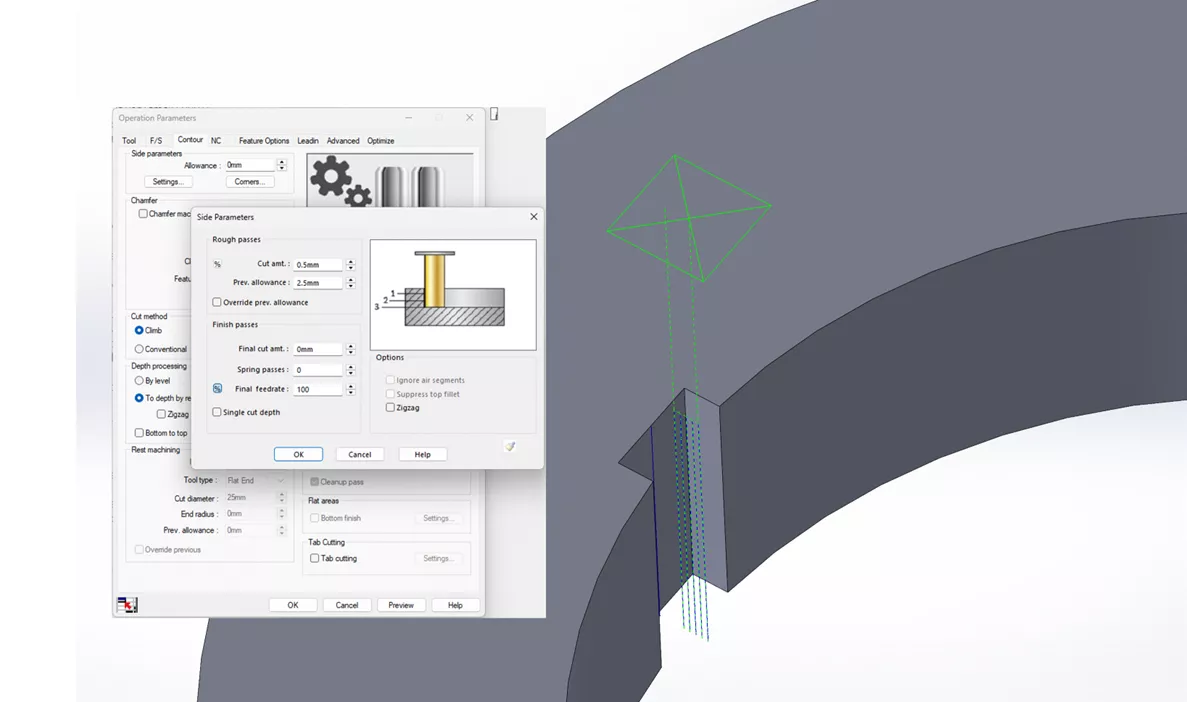Increase Cut amt. using its stepper arrow
This screenshot has width=1187, height=702.
[x=349, y=261]
